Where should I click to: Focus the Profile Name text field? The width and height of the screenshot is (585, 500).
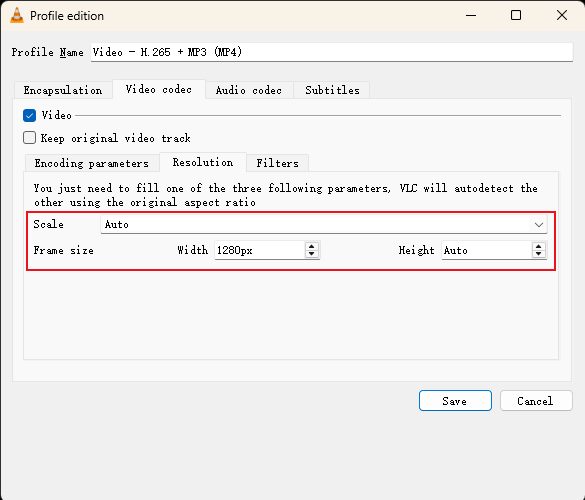332,52
